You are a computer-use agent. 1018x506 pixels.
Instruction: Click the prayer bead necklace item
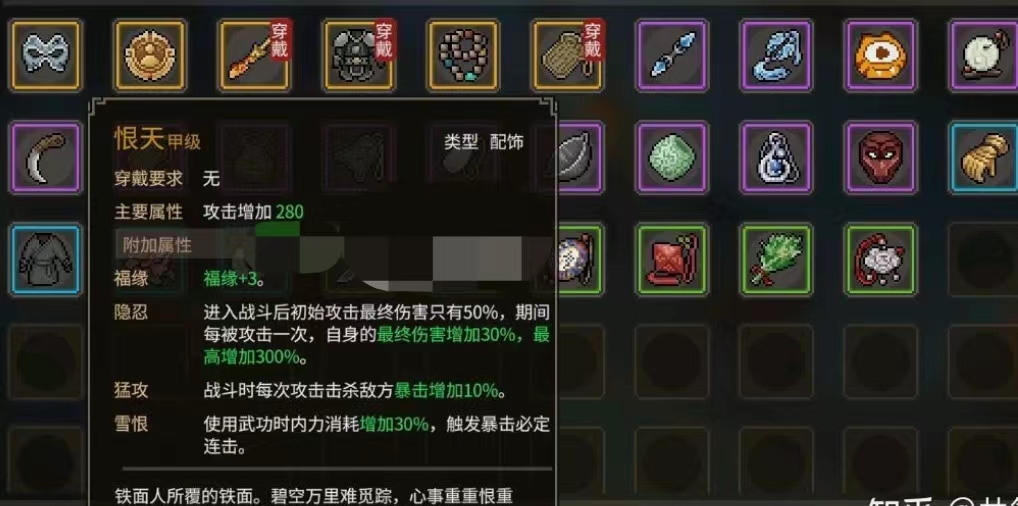(x=463, y=55)
